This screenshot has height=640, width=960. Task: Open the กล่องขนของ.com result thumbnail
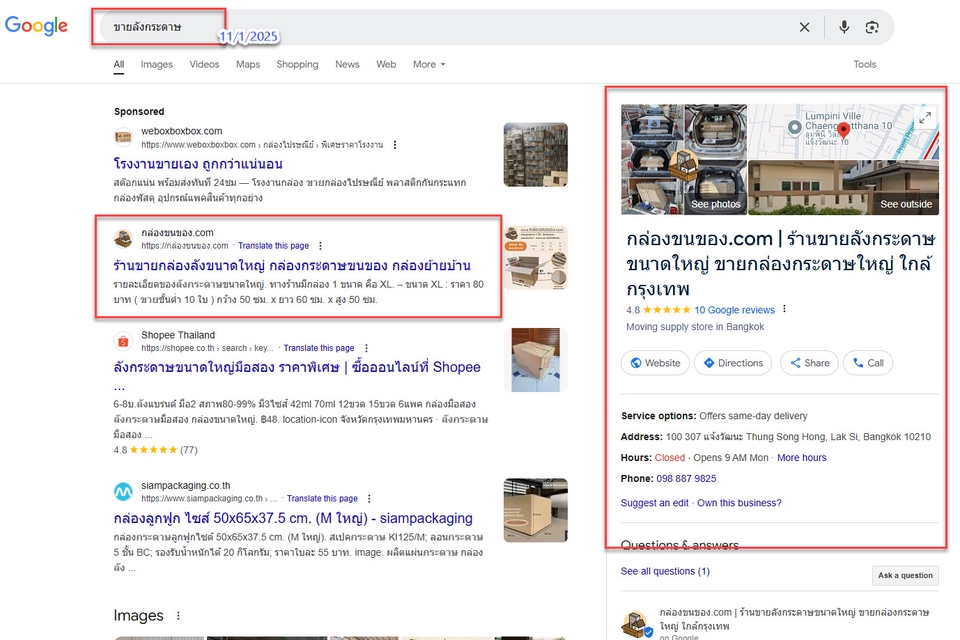point(536,257)
